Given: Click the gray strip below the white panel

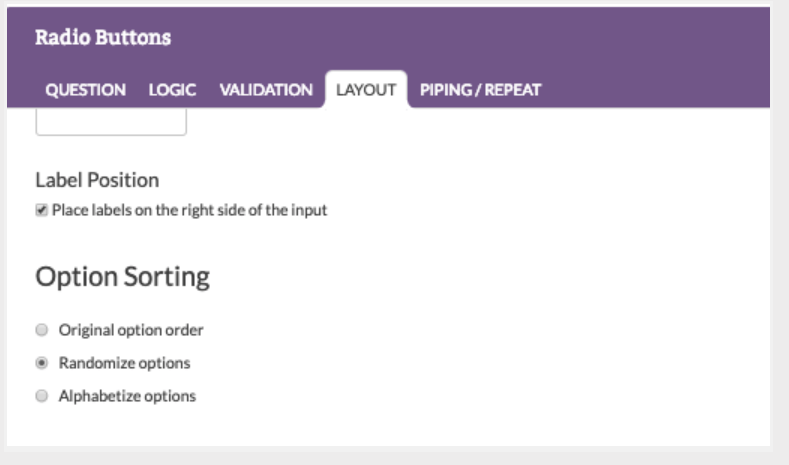Looking at the screenshot, I should [x=400, y=455].
